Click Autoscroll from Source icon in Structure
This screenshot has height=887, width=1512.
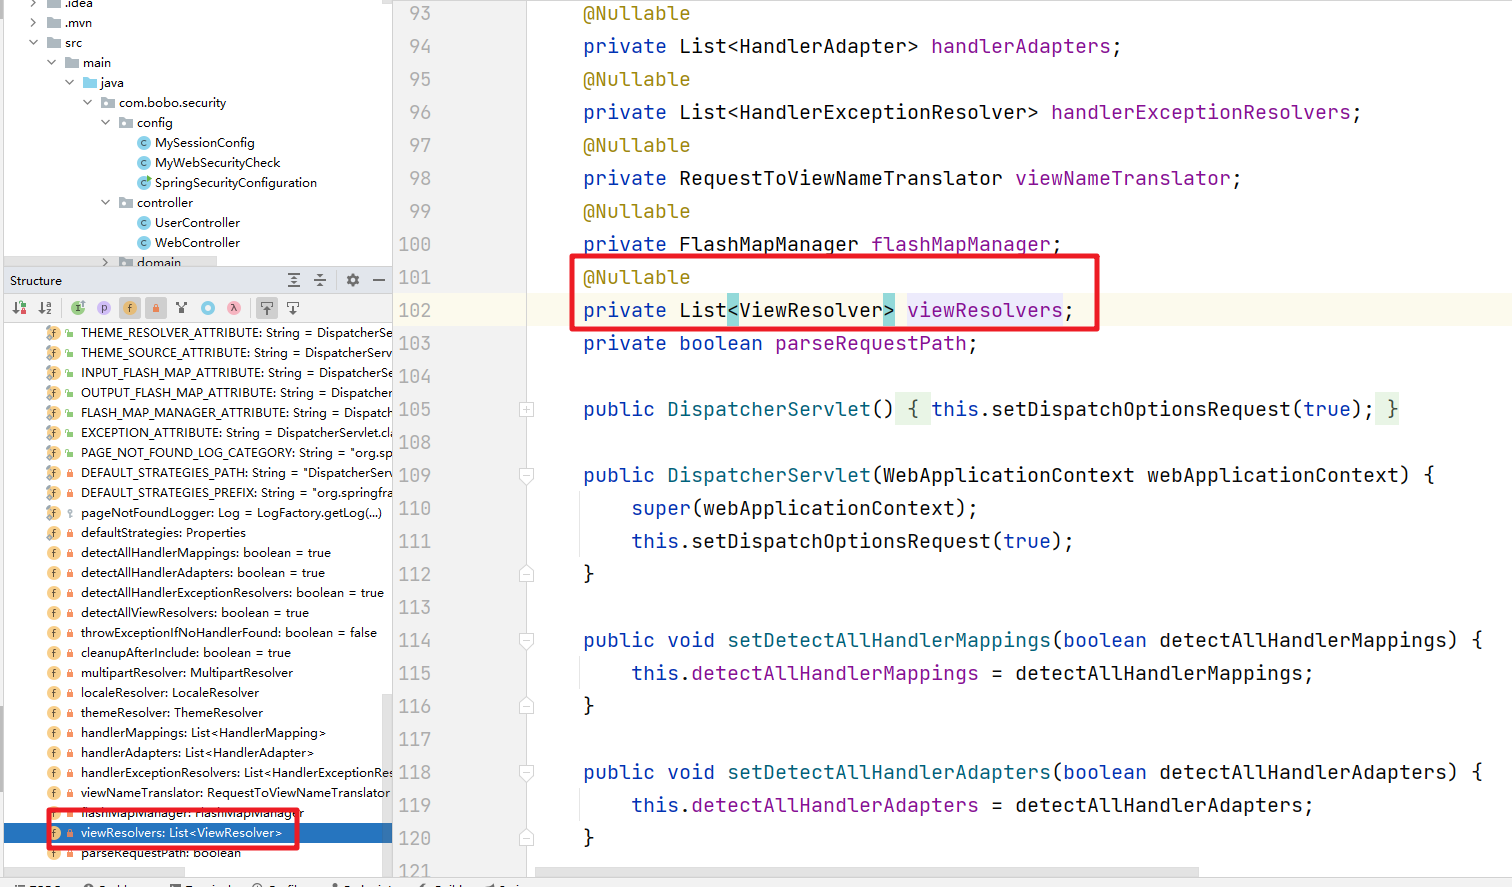[x=293, y=308]
